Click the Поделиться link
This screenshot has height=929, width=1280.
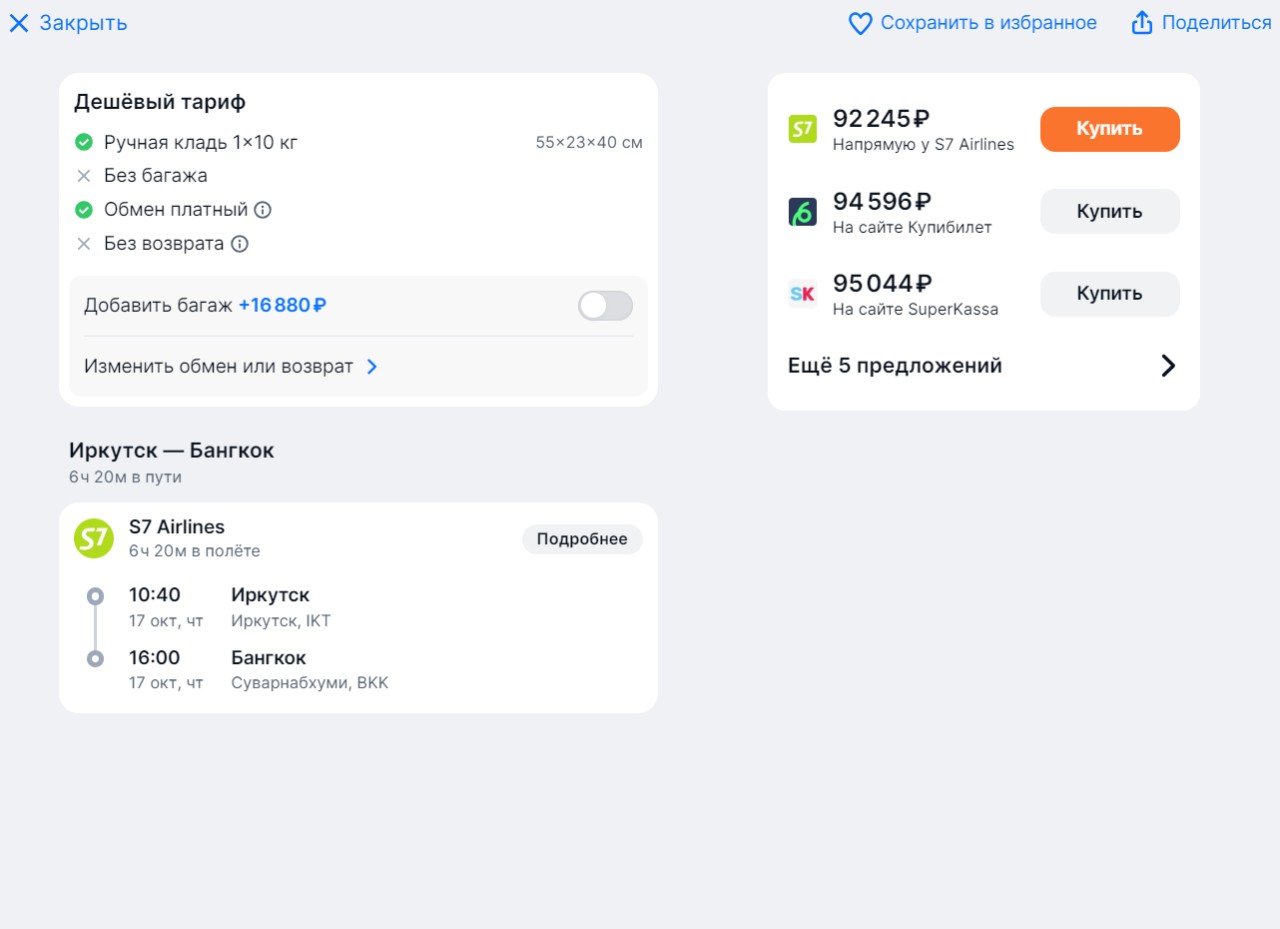1216,23
